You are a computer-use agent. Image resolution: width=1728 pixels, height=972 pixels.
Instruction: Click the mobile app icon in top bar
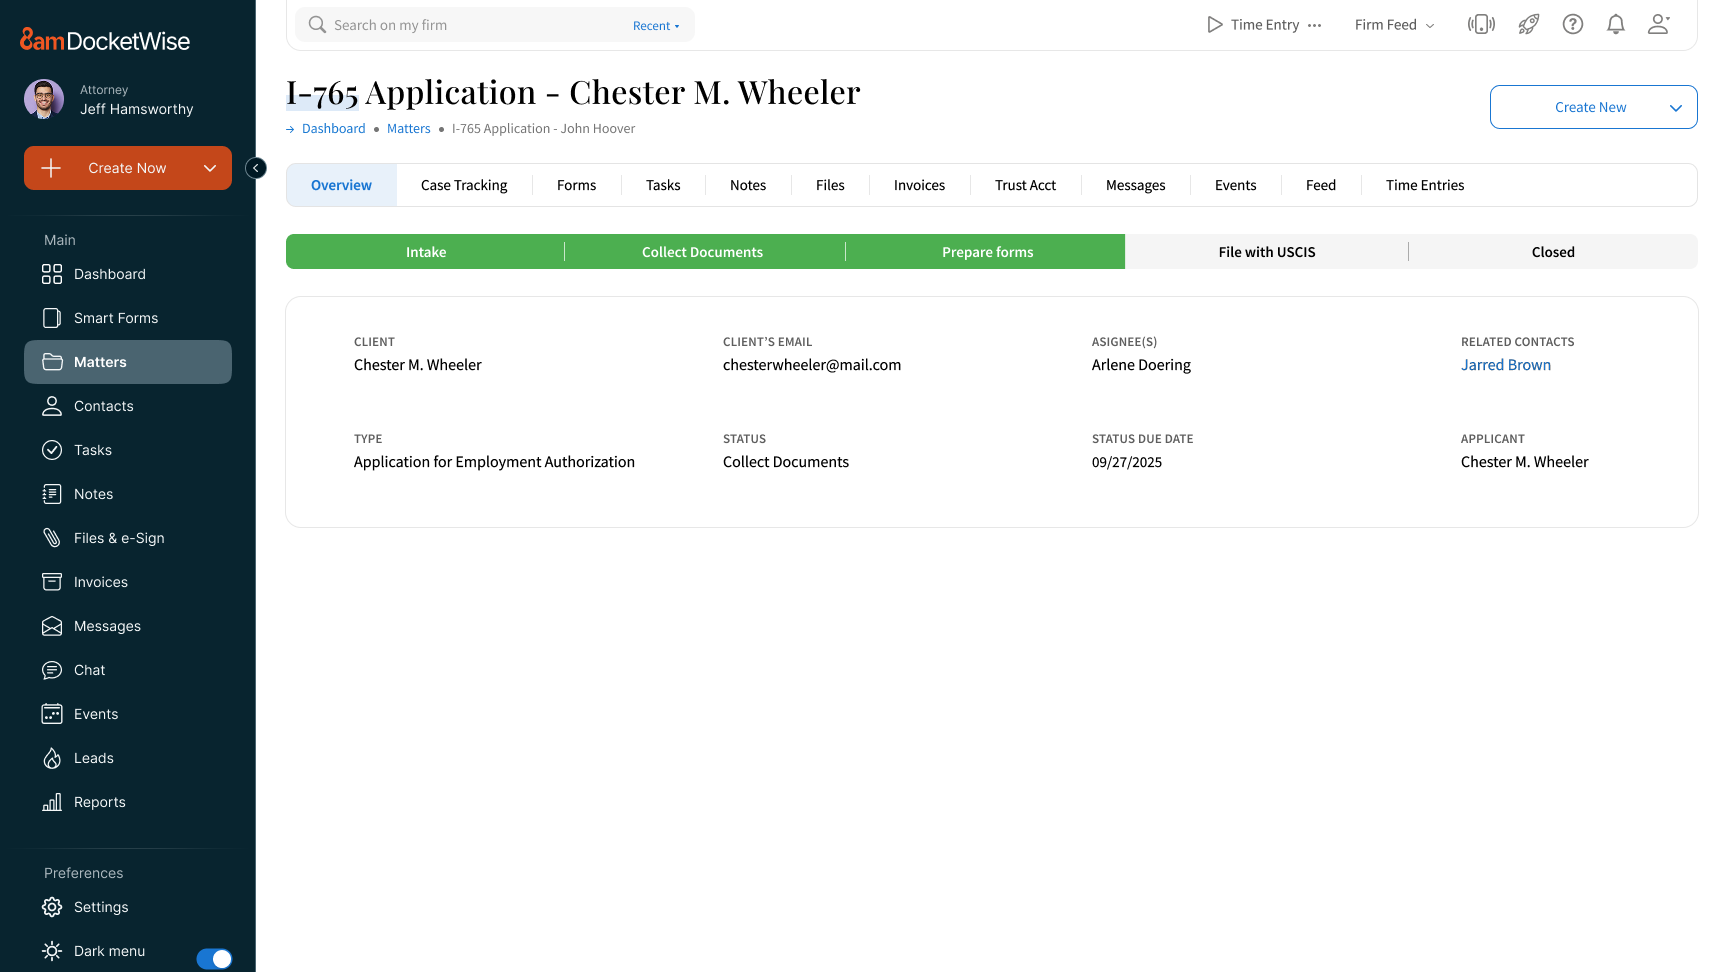[1481, 24]
